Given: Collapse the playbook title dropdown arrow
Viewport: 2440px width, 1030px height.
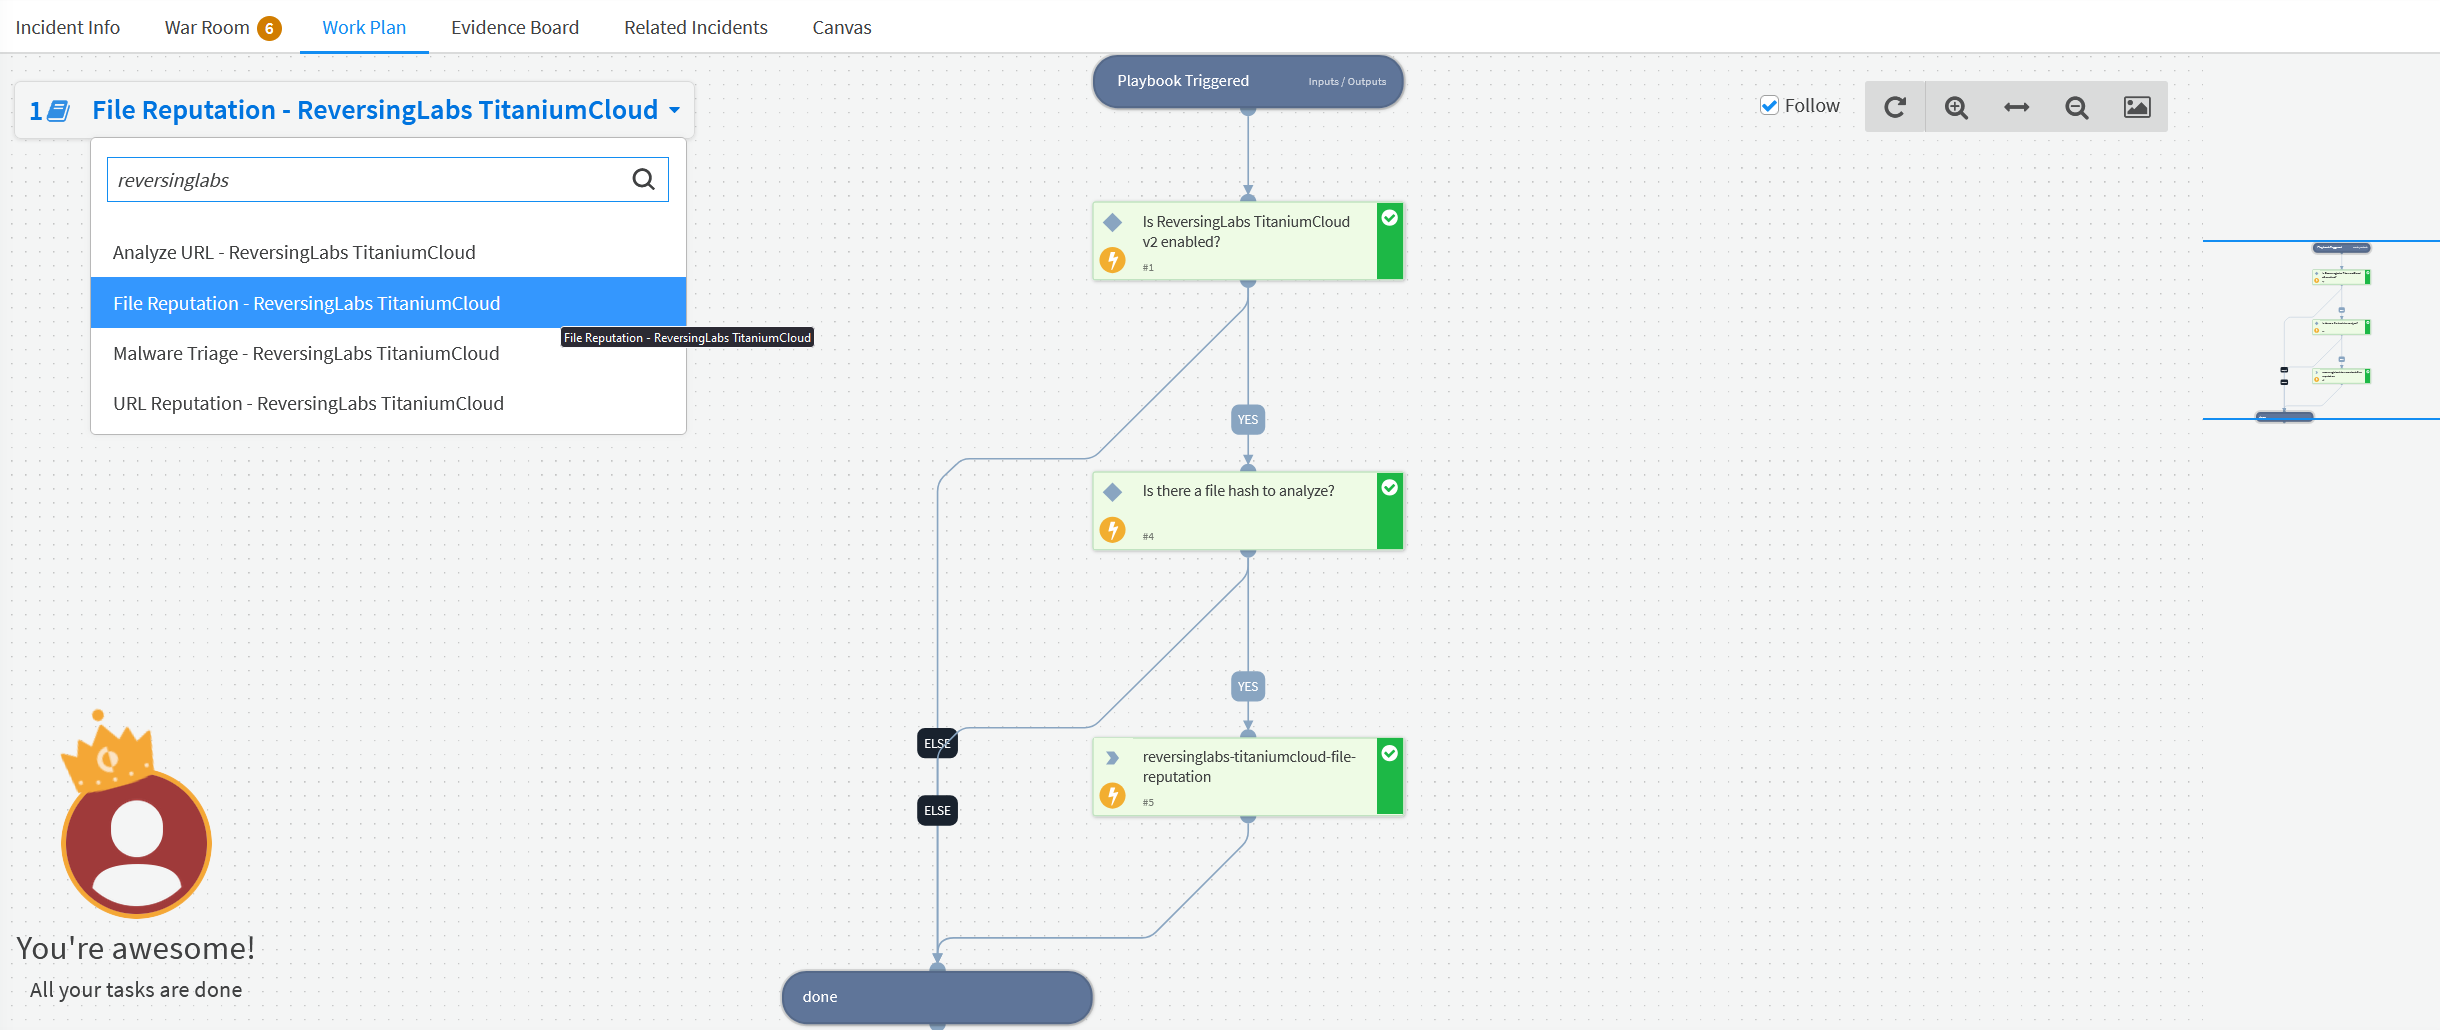Looking at the screenshot, I should tap(675, 110).
